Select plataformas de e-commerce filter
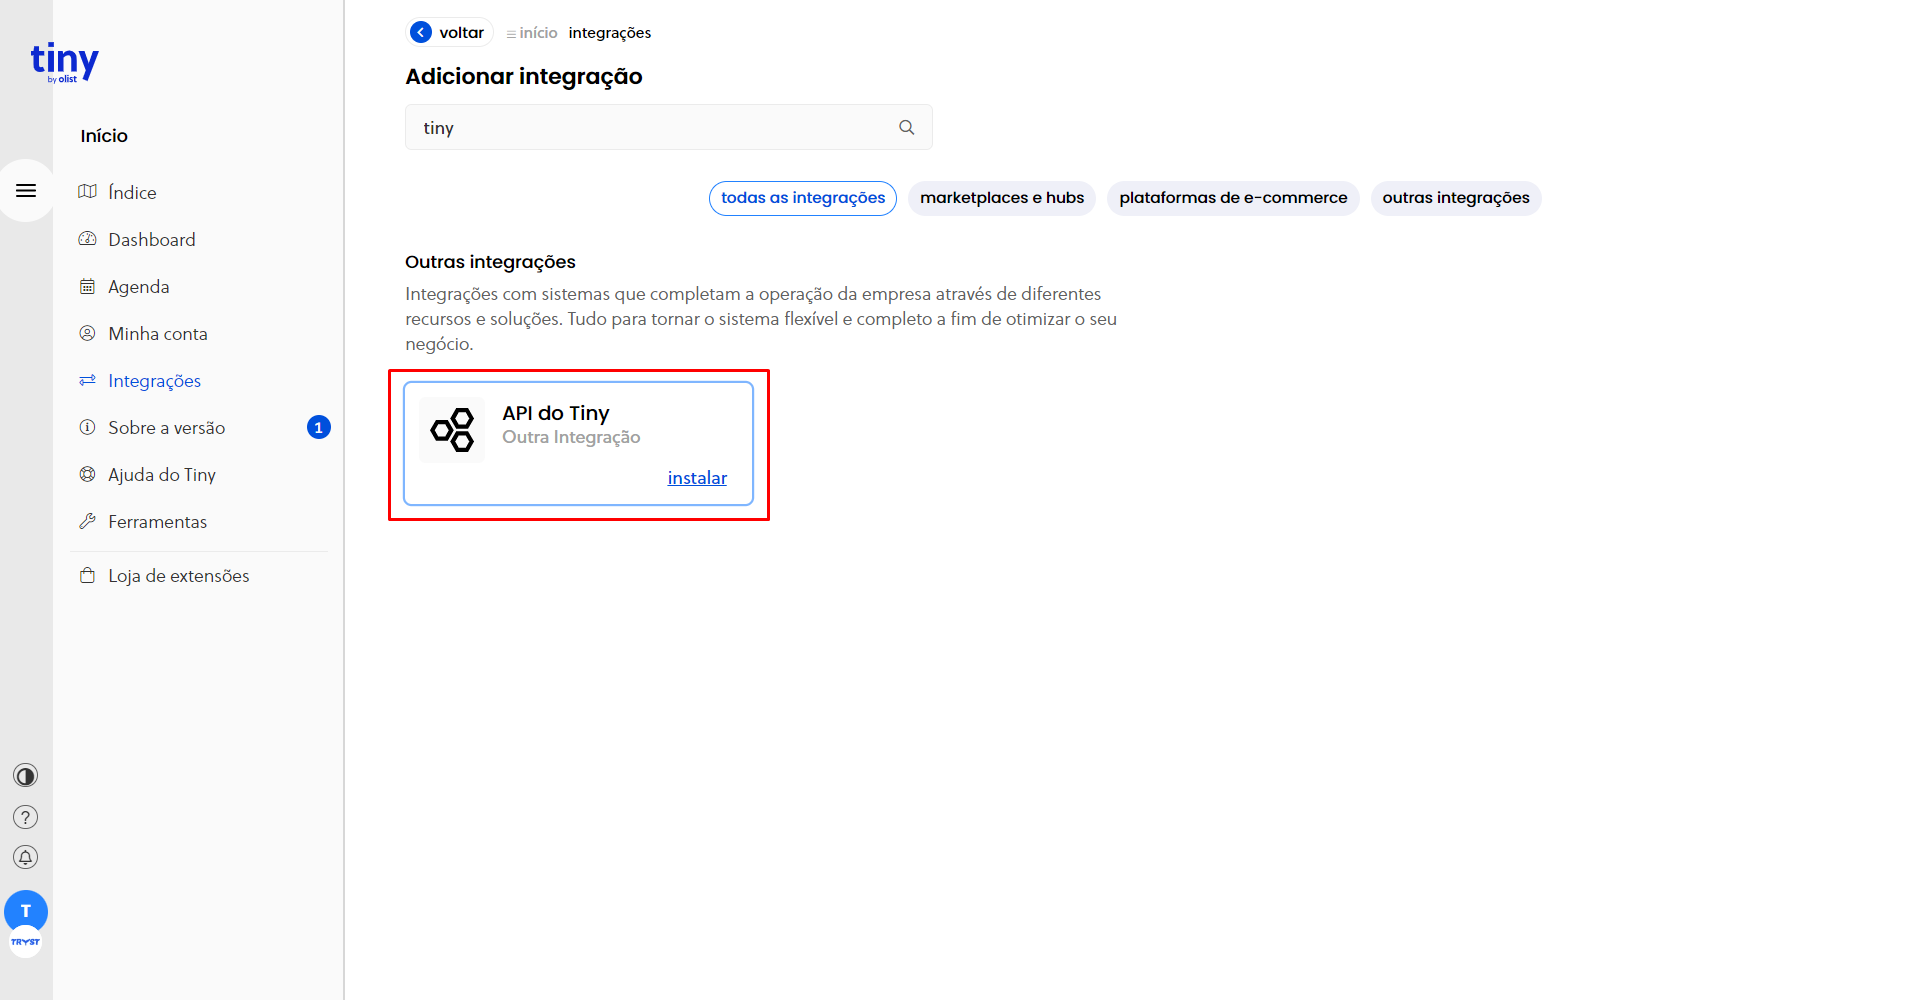The height and width of the screenshot is (1000, 1905). [1233, 198]
